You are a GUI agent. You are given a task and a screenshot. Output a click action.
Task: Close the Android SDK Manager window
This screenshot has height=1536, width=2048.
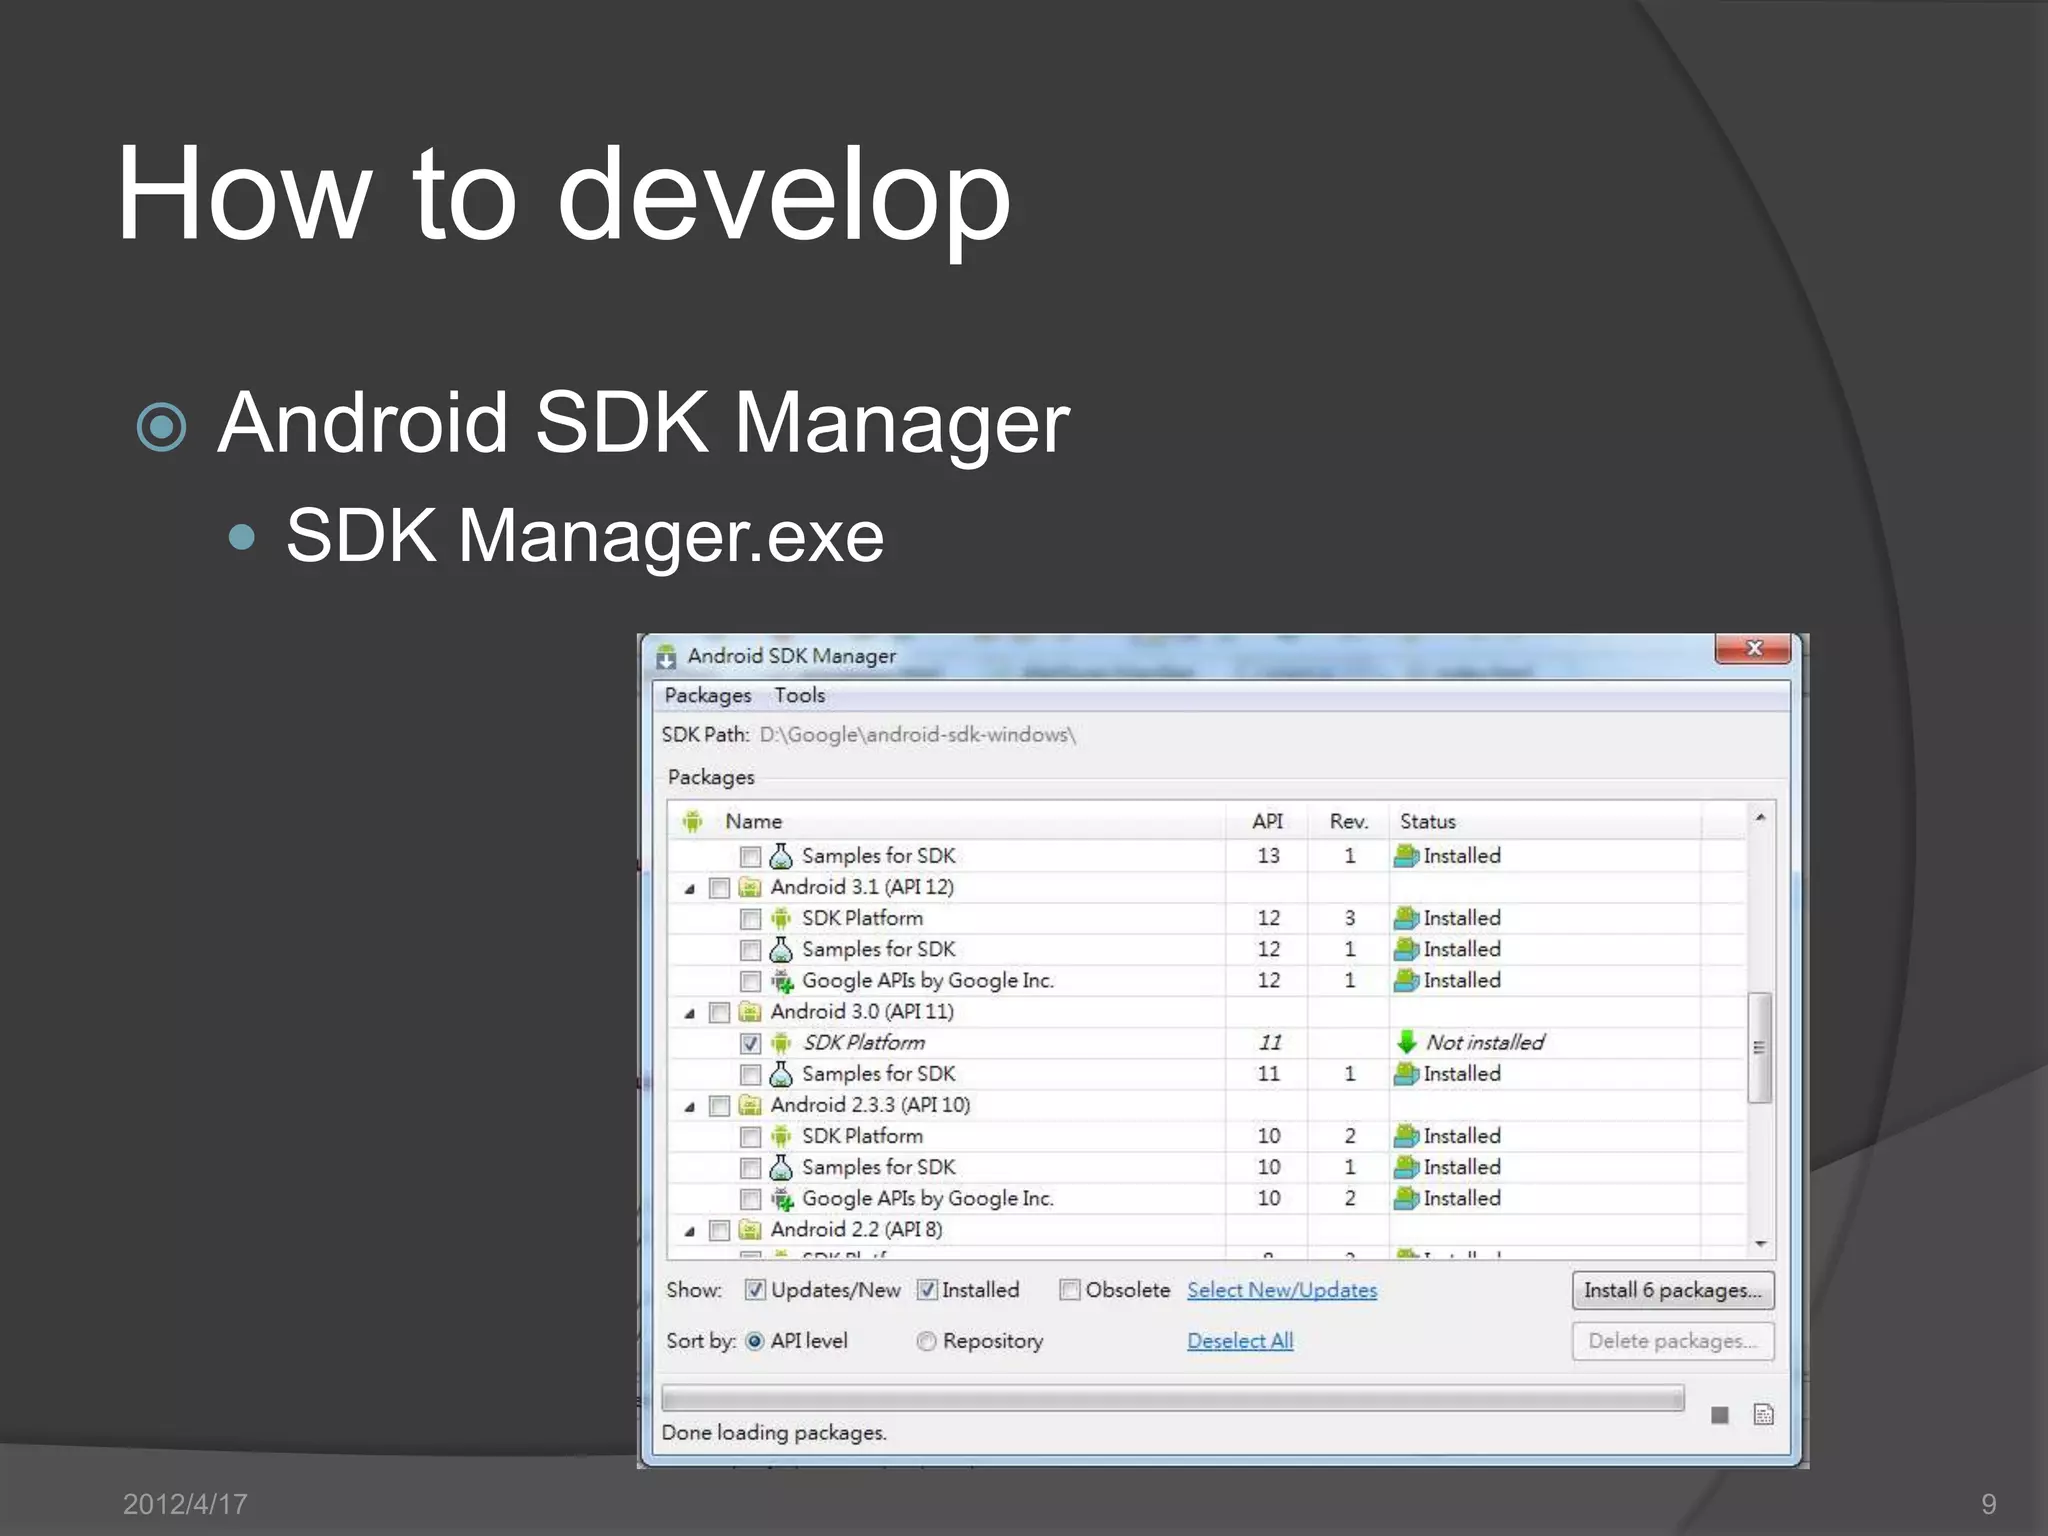(1753, 648)
